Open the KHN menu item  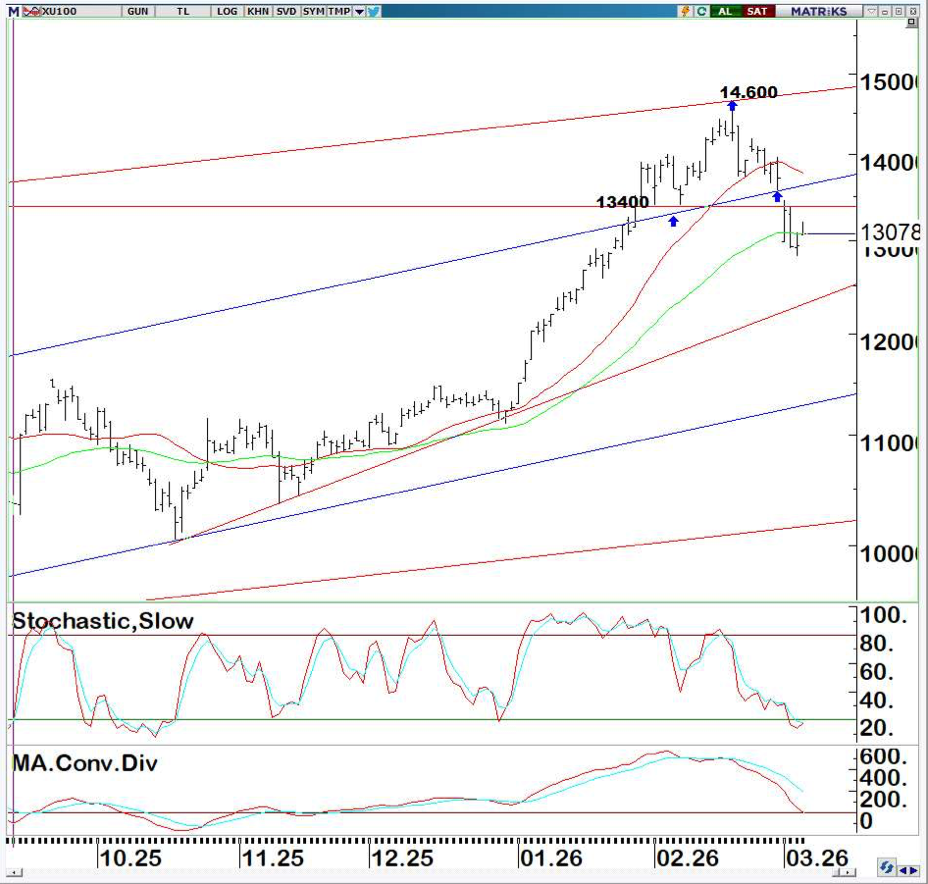click(x=258, y=11)
